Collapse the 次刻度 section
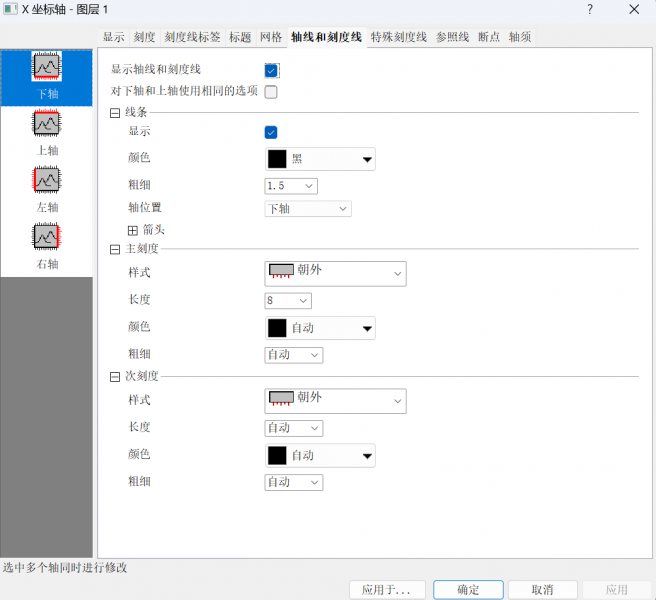 [x=115, y=377]
